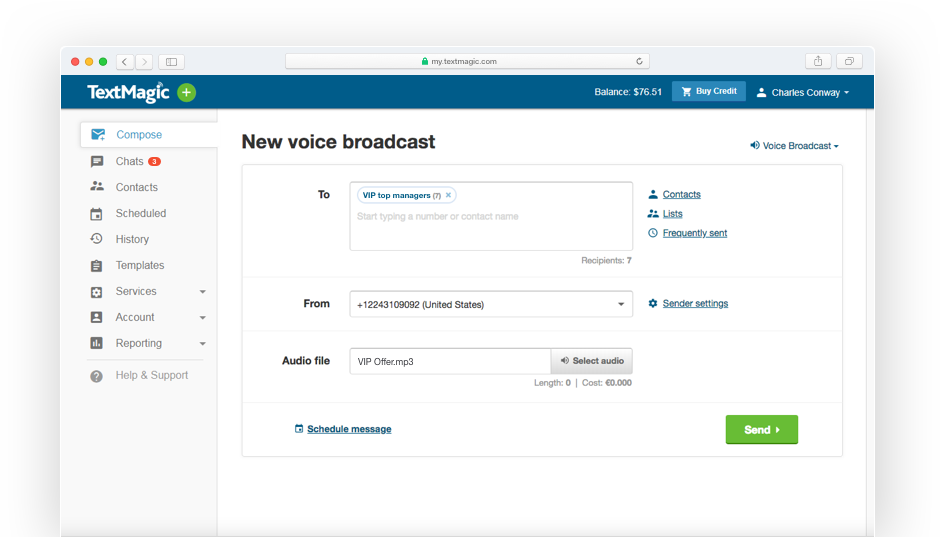Screen dimensions: 940x537
Task: Click the calendar icon beside Schedule message
Action: pyautogui.click(x=299, y=429)
